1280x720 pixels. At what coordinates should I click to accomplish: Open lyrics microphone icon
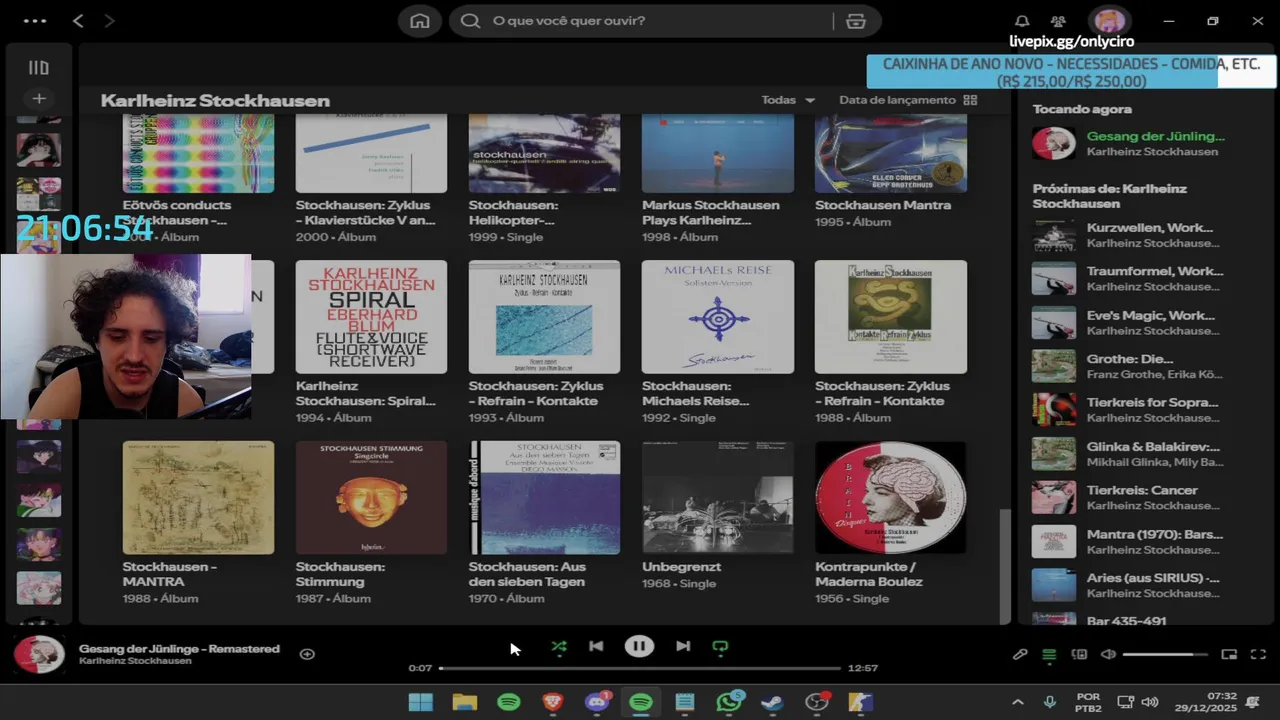tap(1020, 654)
